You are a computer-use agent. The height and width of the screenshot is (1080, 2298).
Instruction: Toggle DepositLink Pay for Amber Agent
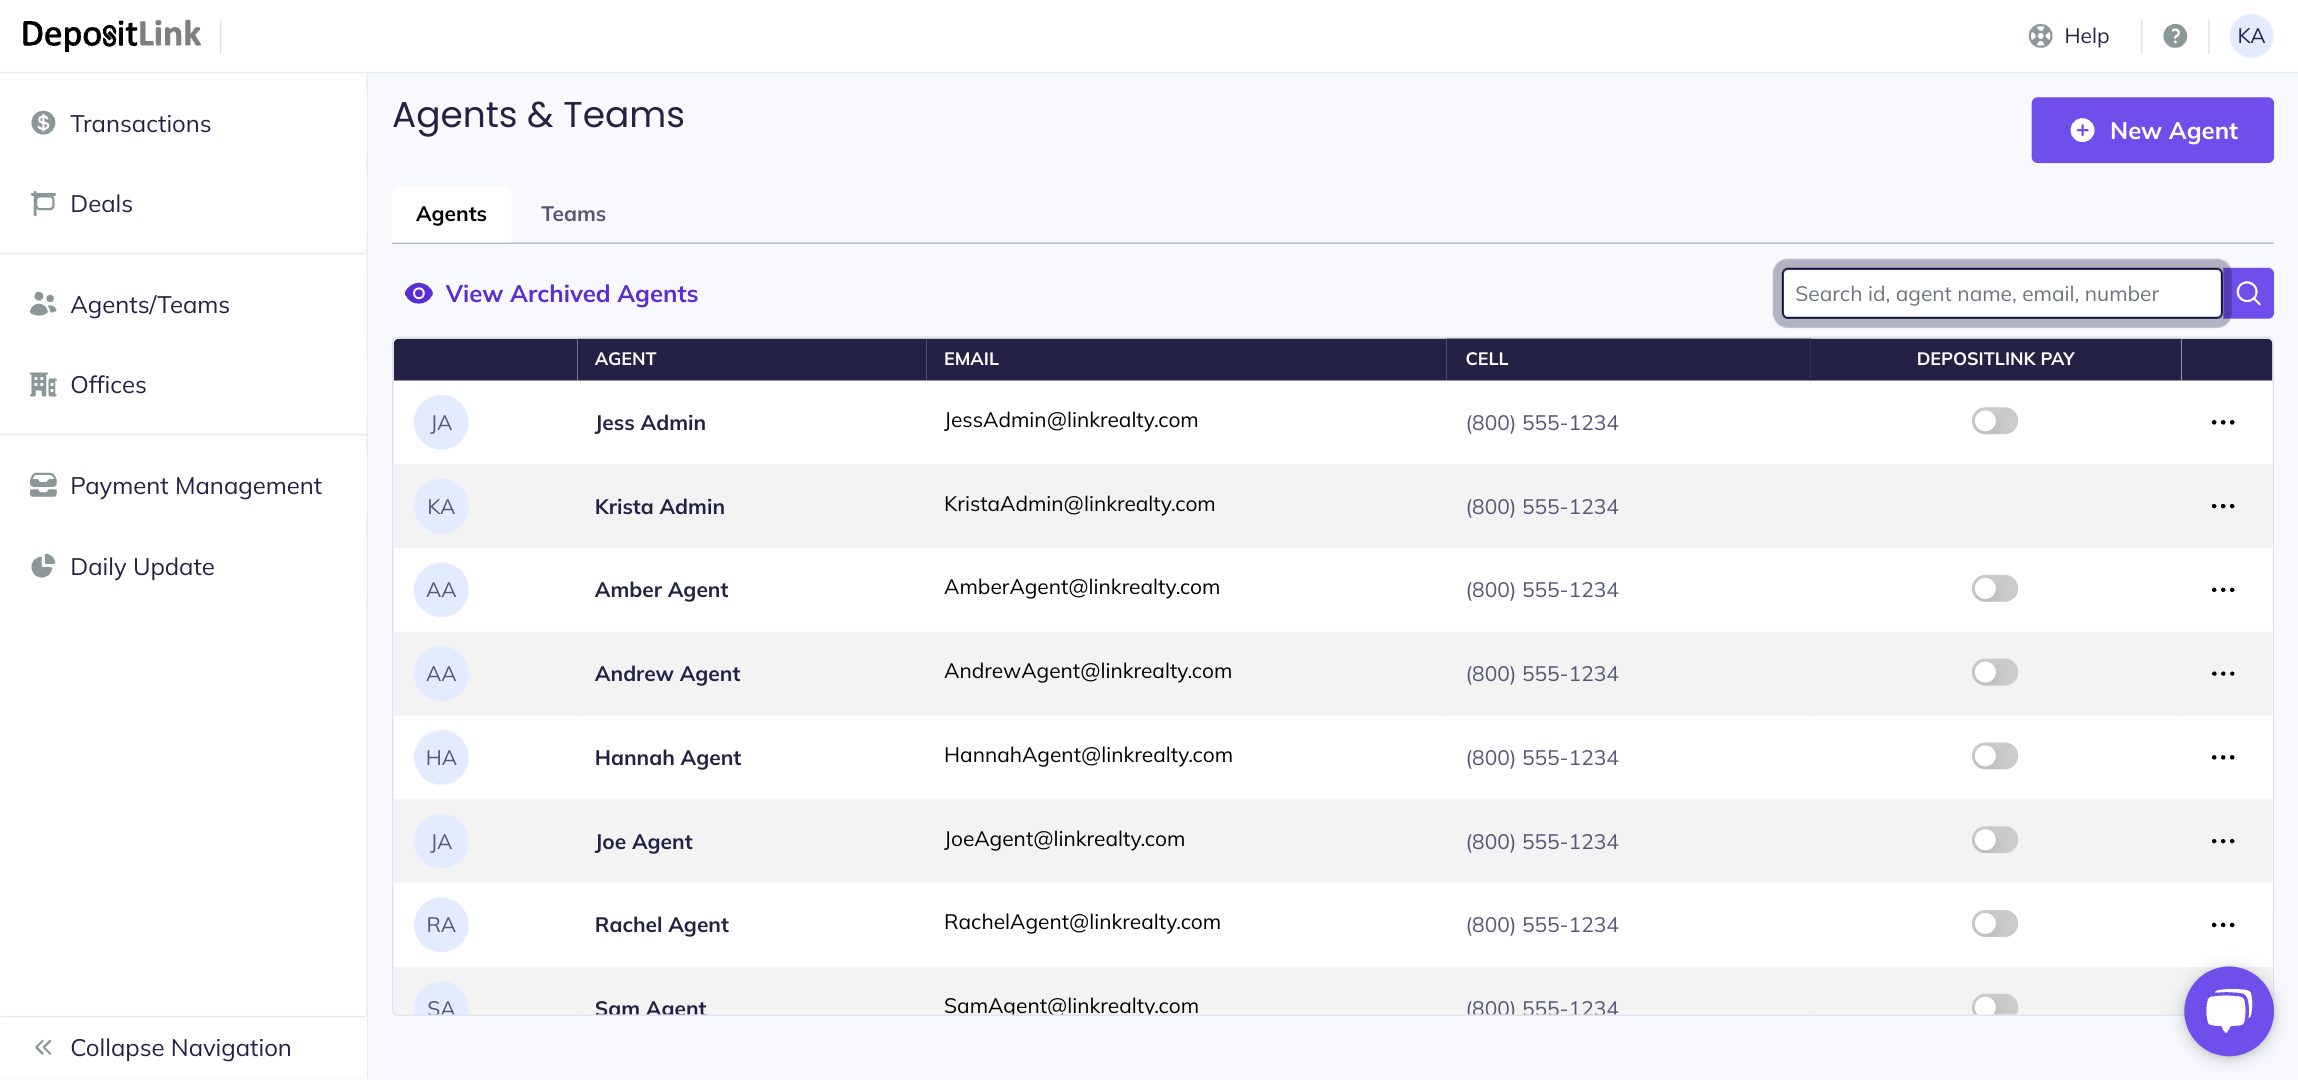[1994, 588]
